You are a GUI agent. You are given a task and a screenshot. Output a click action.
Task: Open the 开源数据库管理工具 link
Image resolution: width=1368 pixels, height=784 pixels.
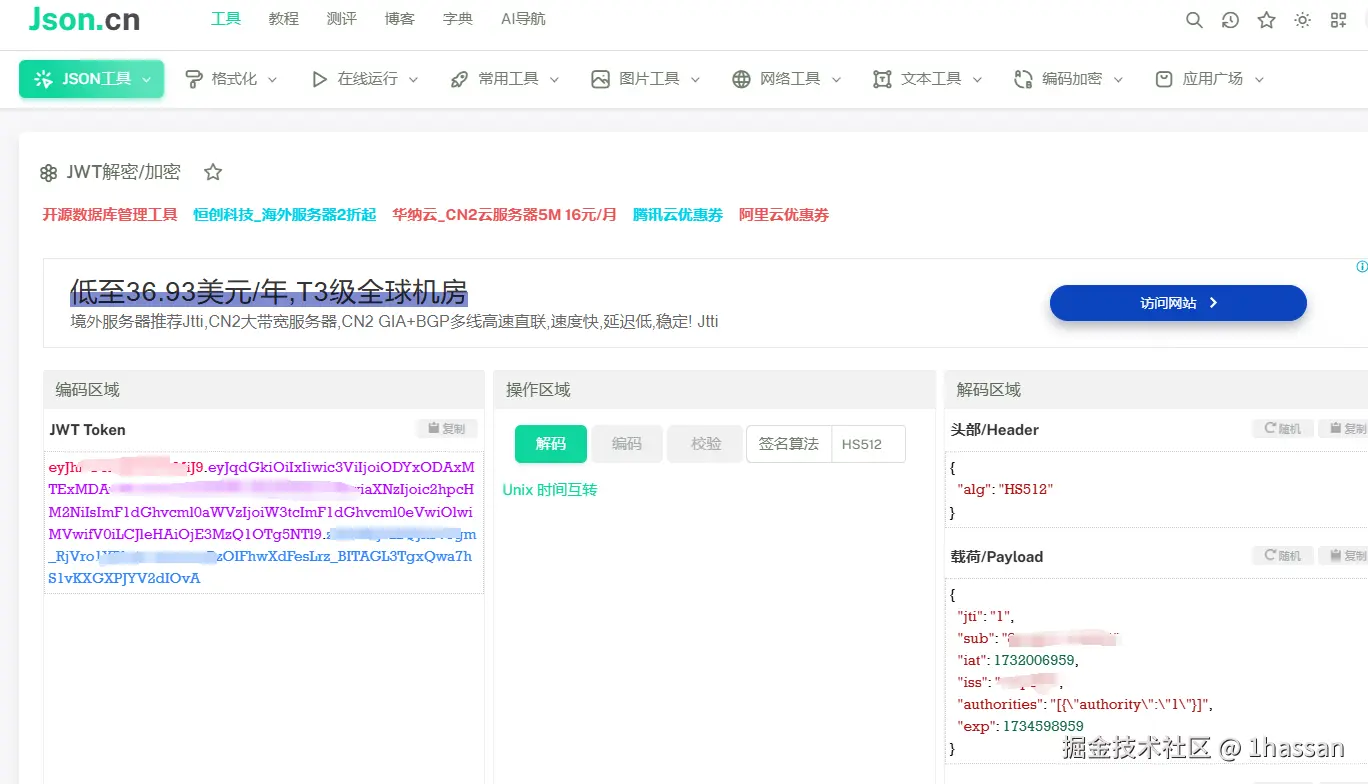[110, 215]
